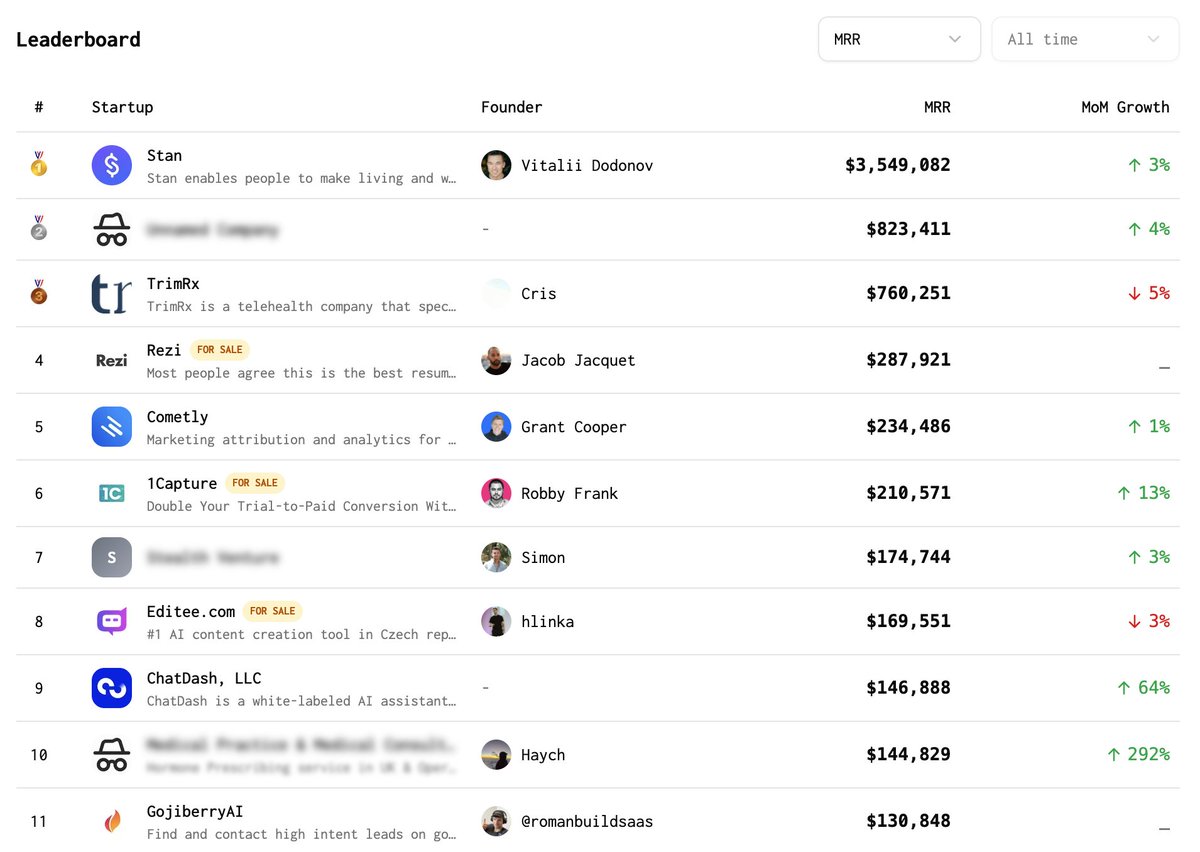Click the $234,486 MRR value
This screenshot has height=852, width=1200.
tap(908, 427)
